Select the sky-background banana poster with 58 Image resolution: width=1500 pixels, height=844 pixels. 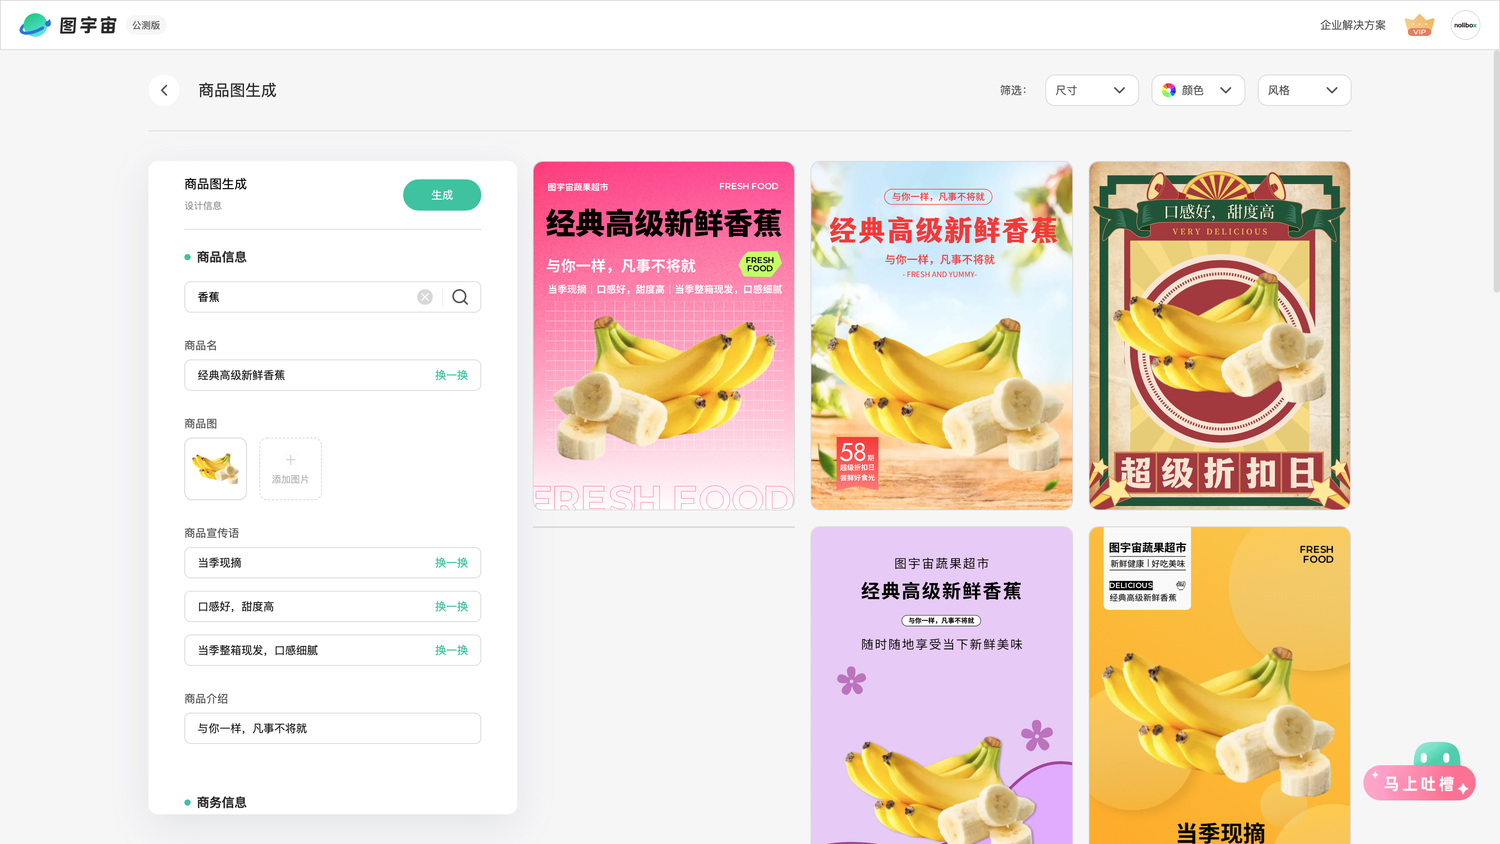pyautogui.click(x=941, y=336)
